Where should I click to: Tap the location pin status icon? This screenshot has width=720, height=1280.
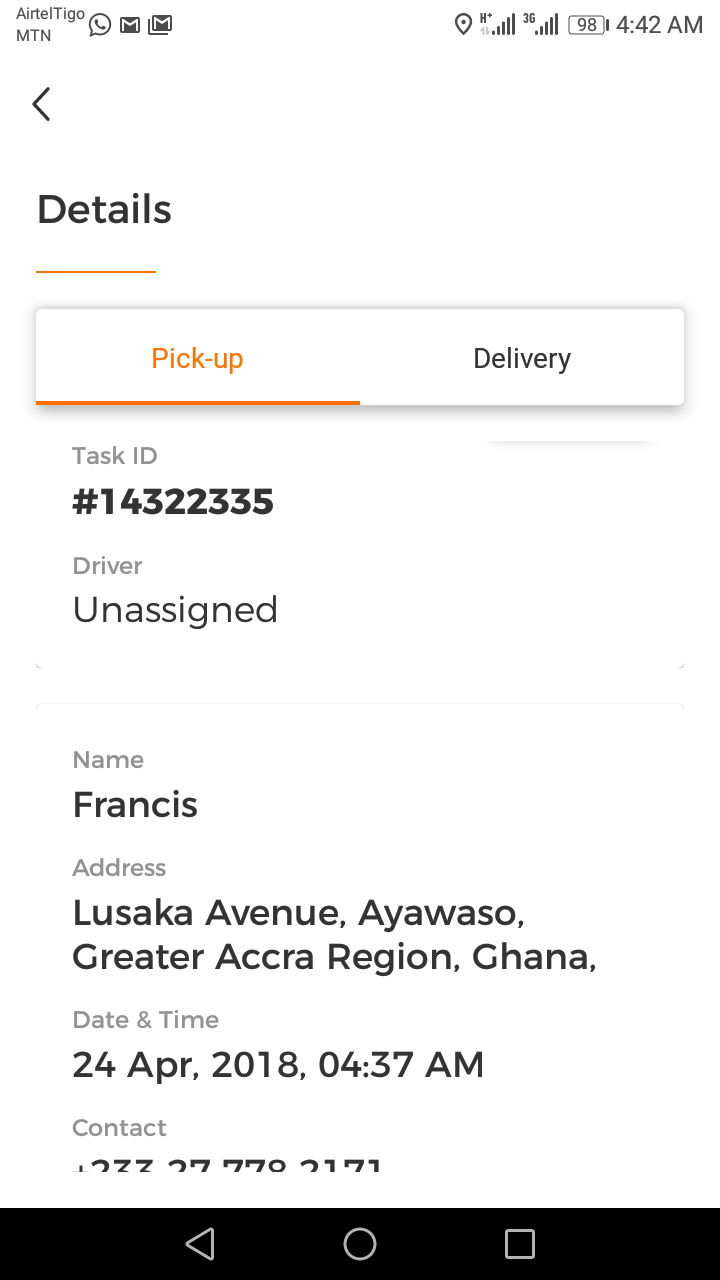point(463,25)
